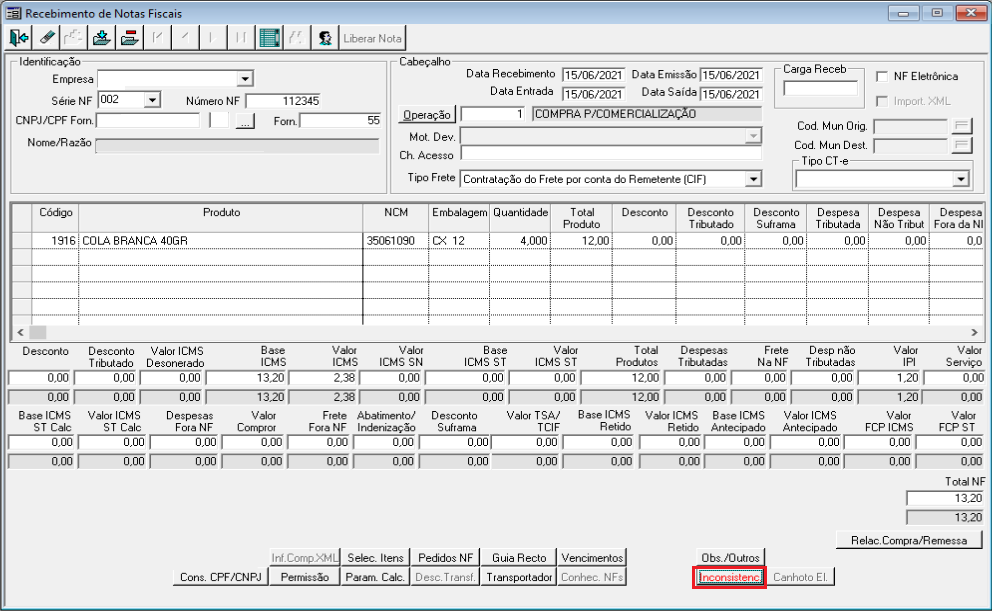Viewport: 992px width, 611px height.
Task: Click the Cod. Mun Orig. lookup icon
Action: coord(962,126)
